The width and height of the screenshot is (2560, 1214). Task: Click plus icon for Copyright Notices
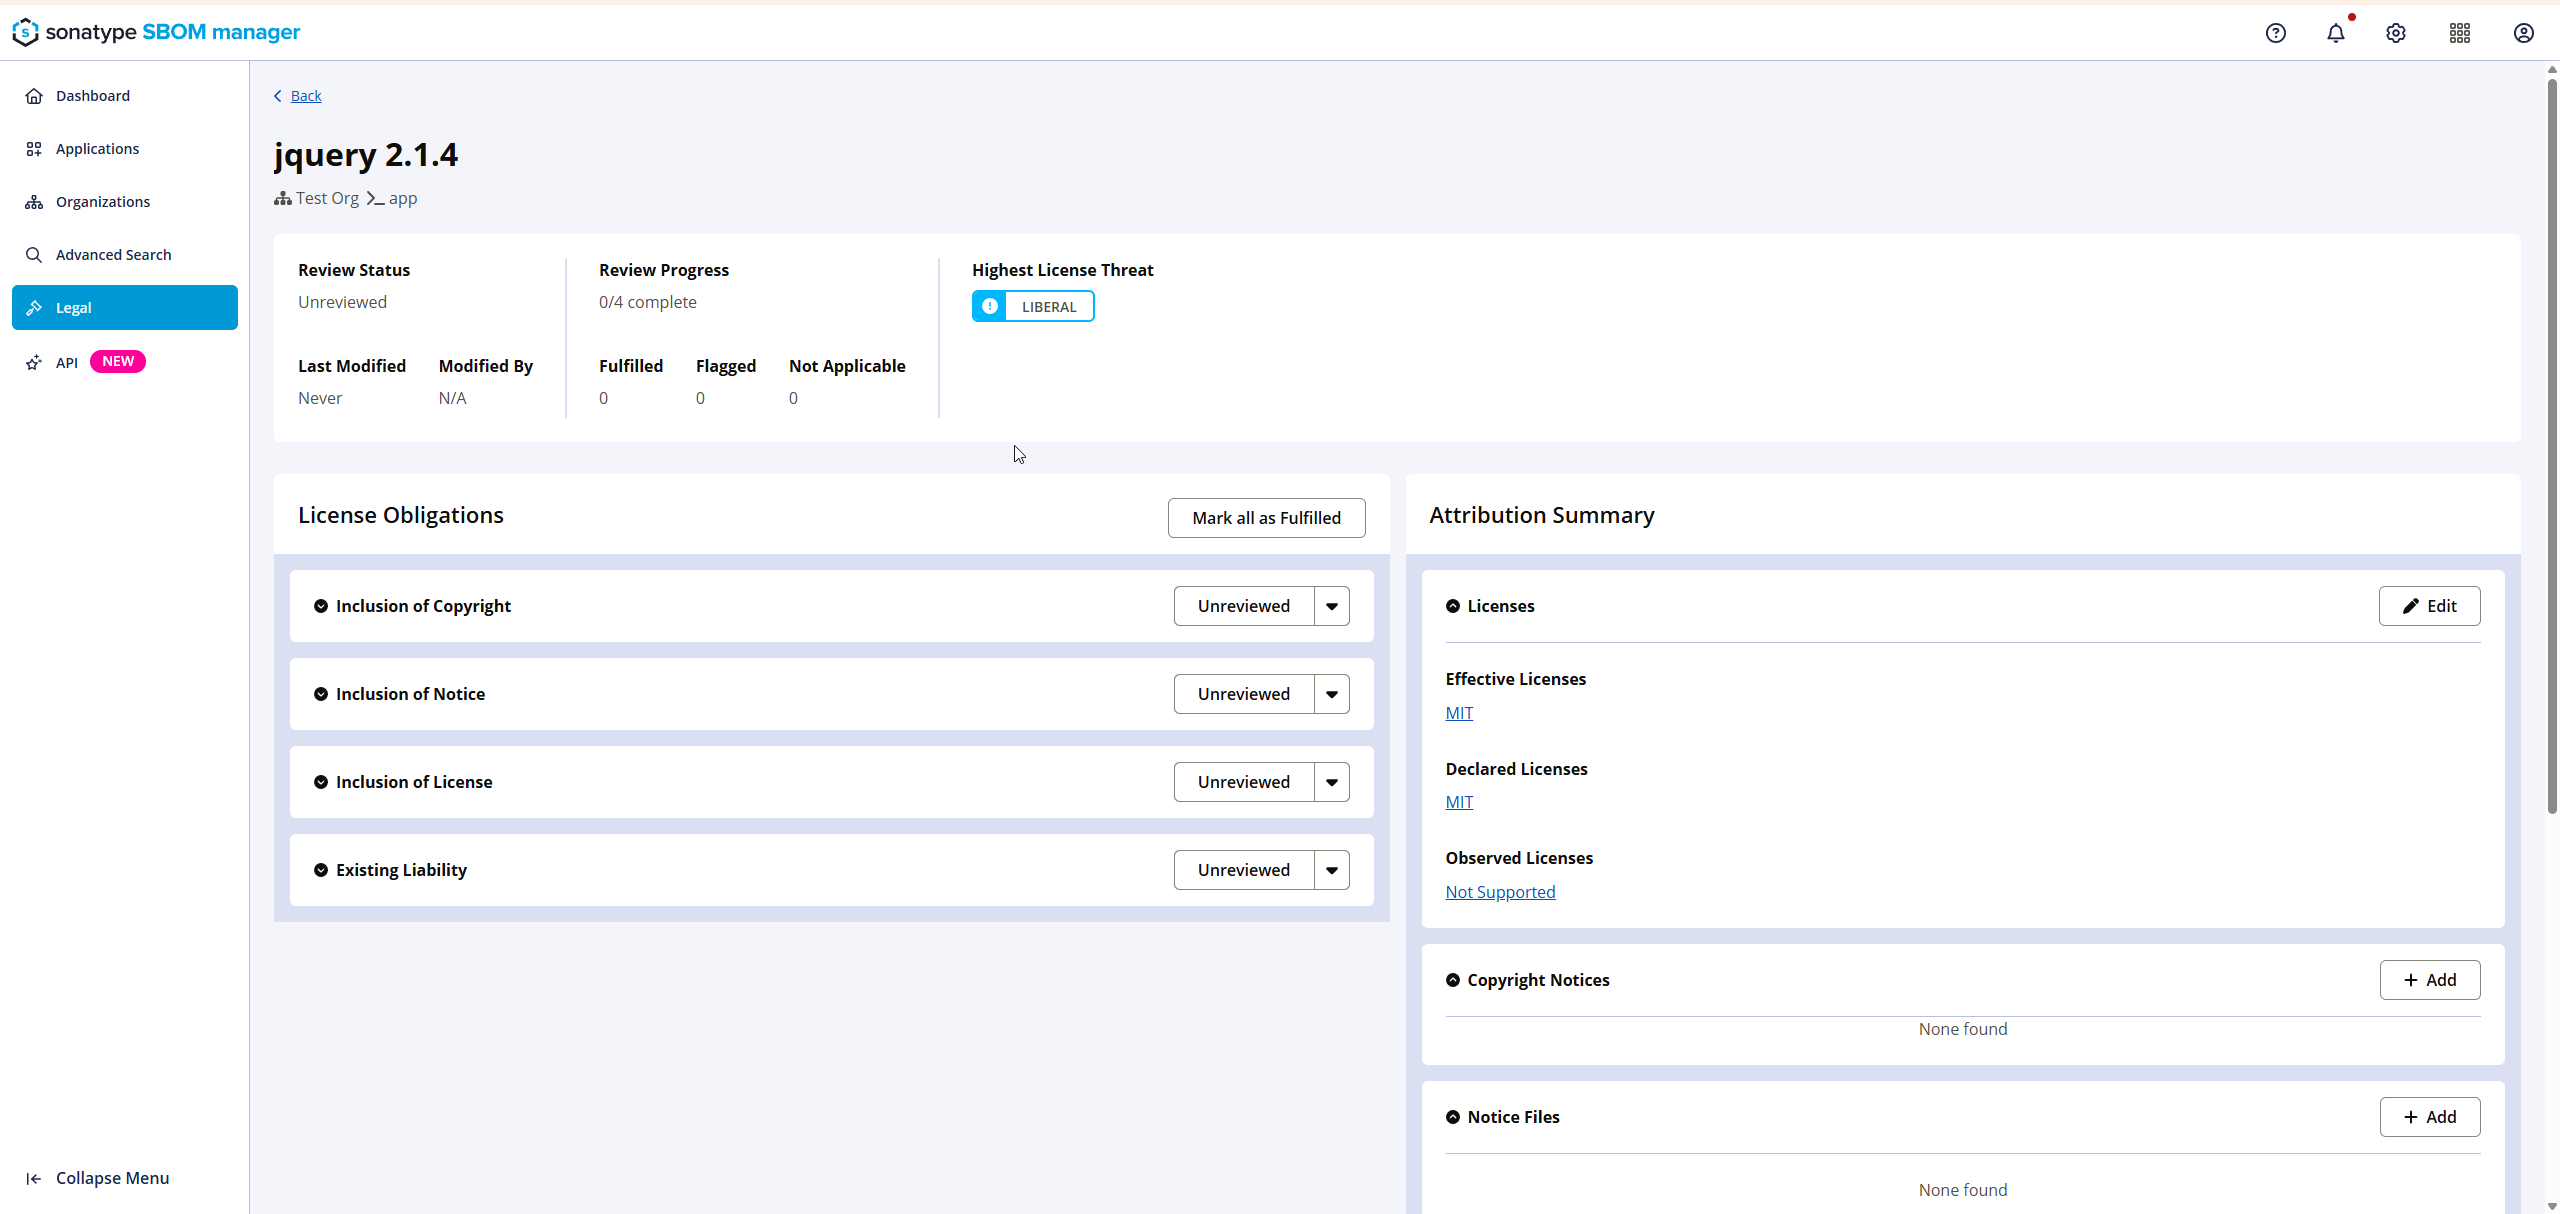tap(2411, 980)
